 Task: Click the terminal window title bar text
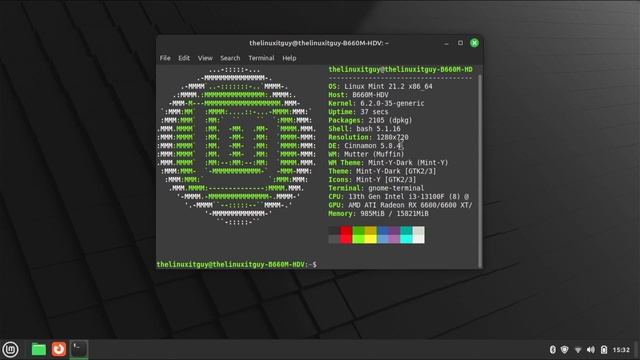point(319,43)
